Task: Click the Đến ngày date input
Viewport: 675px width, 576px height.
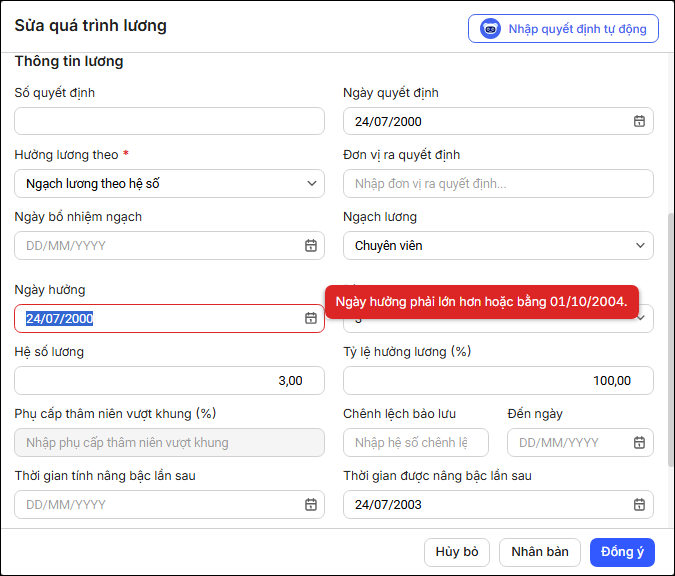Action: (x=580, y=442)
